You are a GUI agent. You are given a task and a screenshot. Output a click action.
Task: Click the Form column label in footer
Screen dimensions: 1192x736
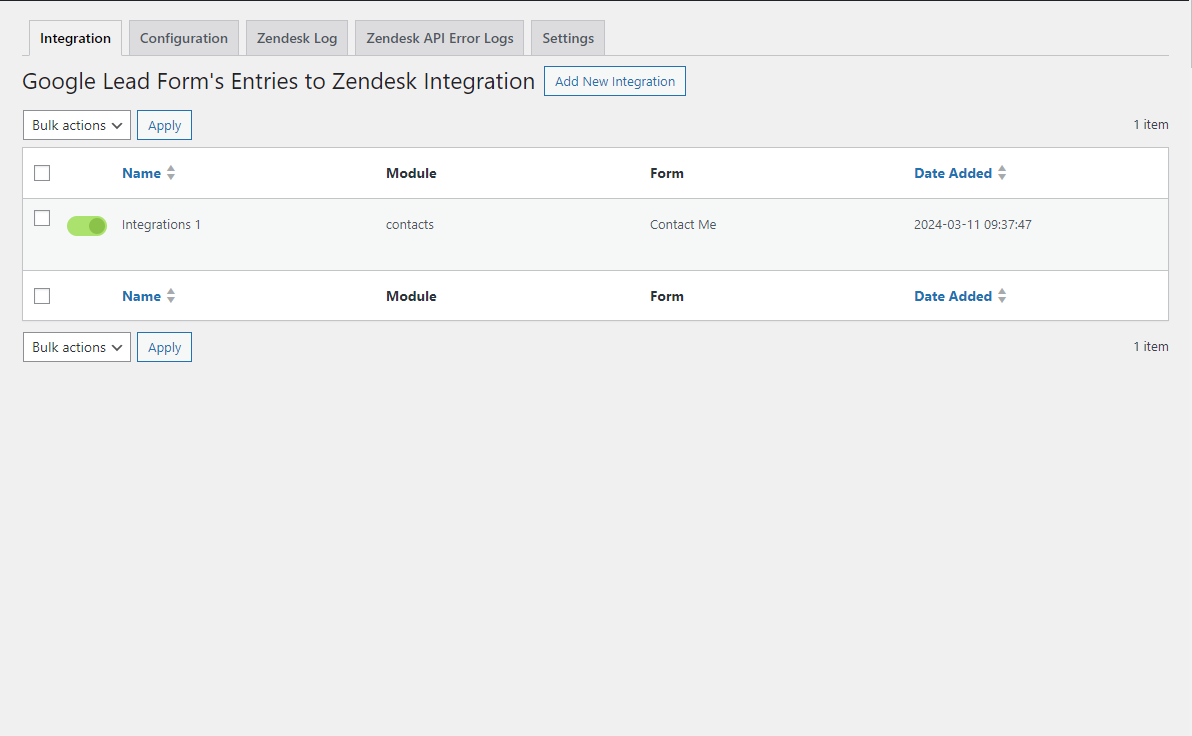667,297
